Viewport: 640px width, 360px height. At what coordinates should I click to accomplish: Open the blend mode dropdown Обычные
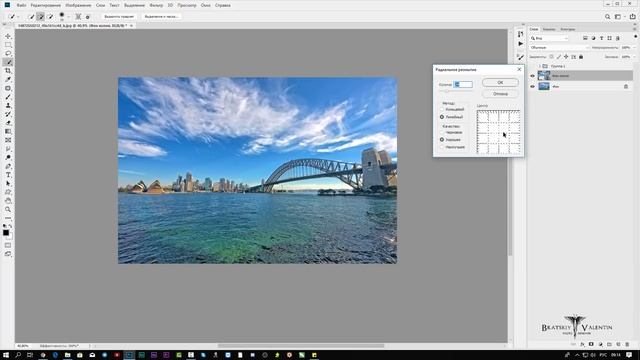pyautogui.click(x=559, y=48)
